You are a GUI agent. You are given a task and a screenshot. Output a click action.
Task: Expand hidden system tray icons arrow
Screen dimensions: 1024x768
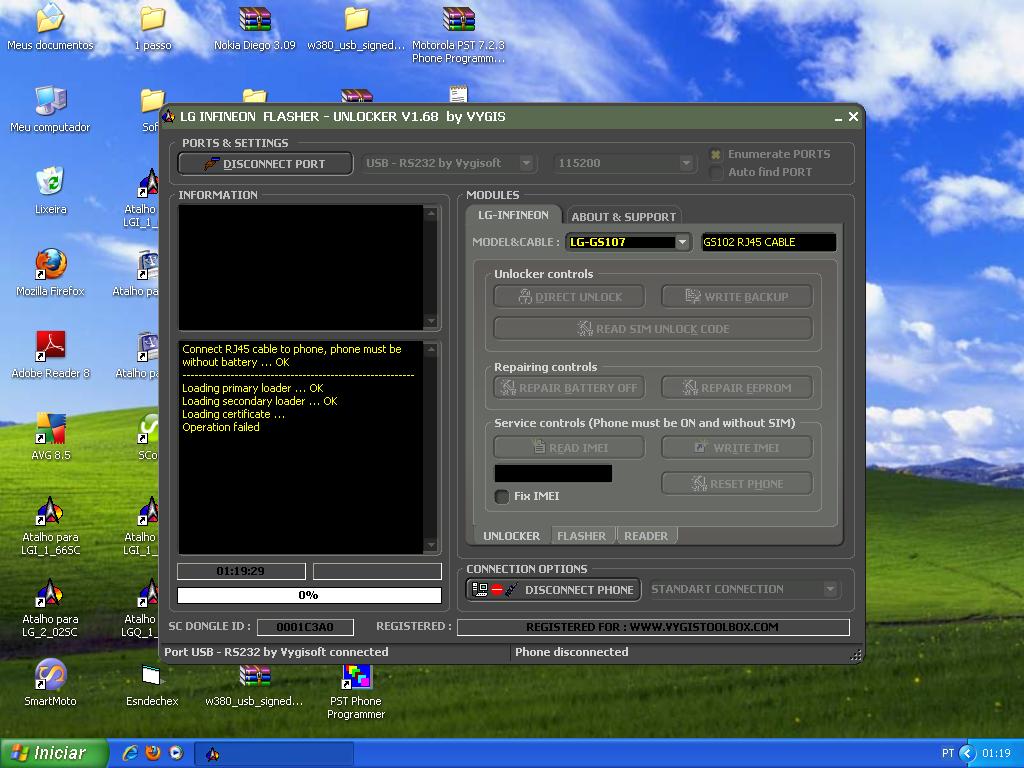(x=967, y=753)
